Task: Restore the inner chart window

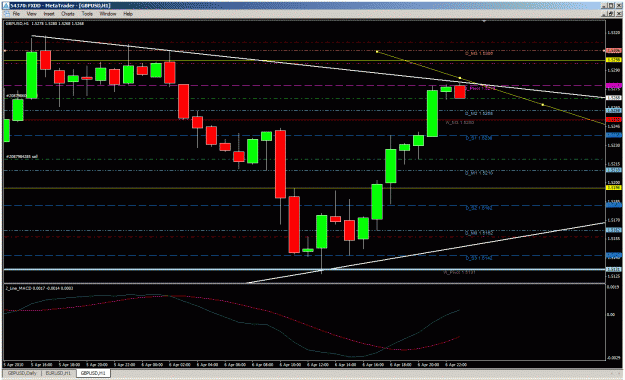Action: point(611,14)
